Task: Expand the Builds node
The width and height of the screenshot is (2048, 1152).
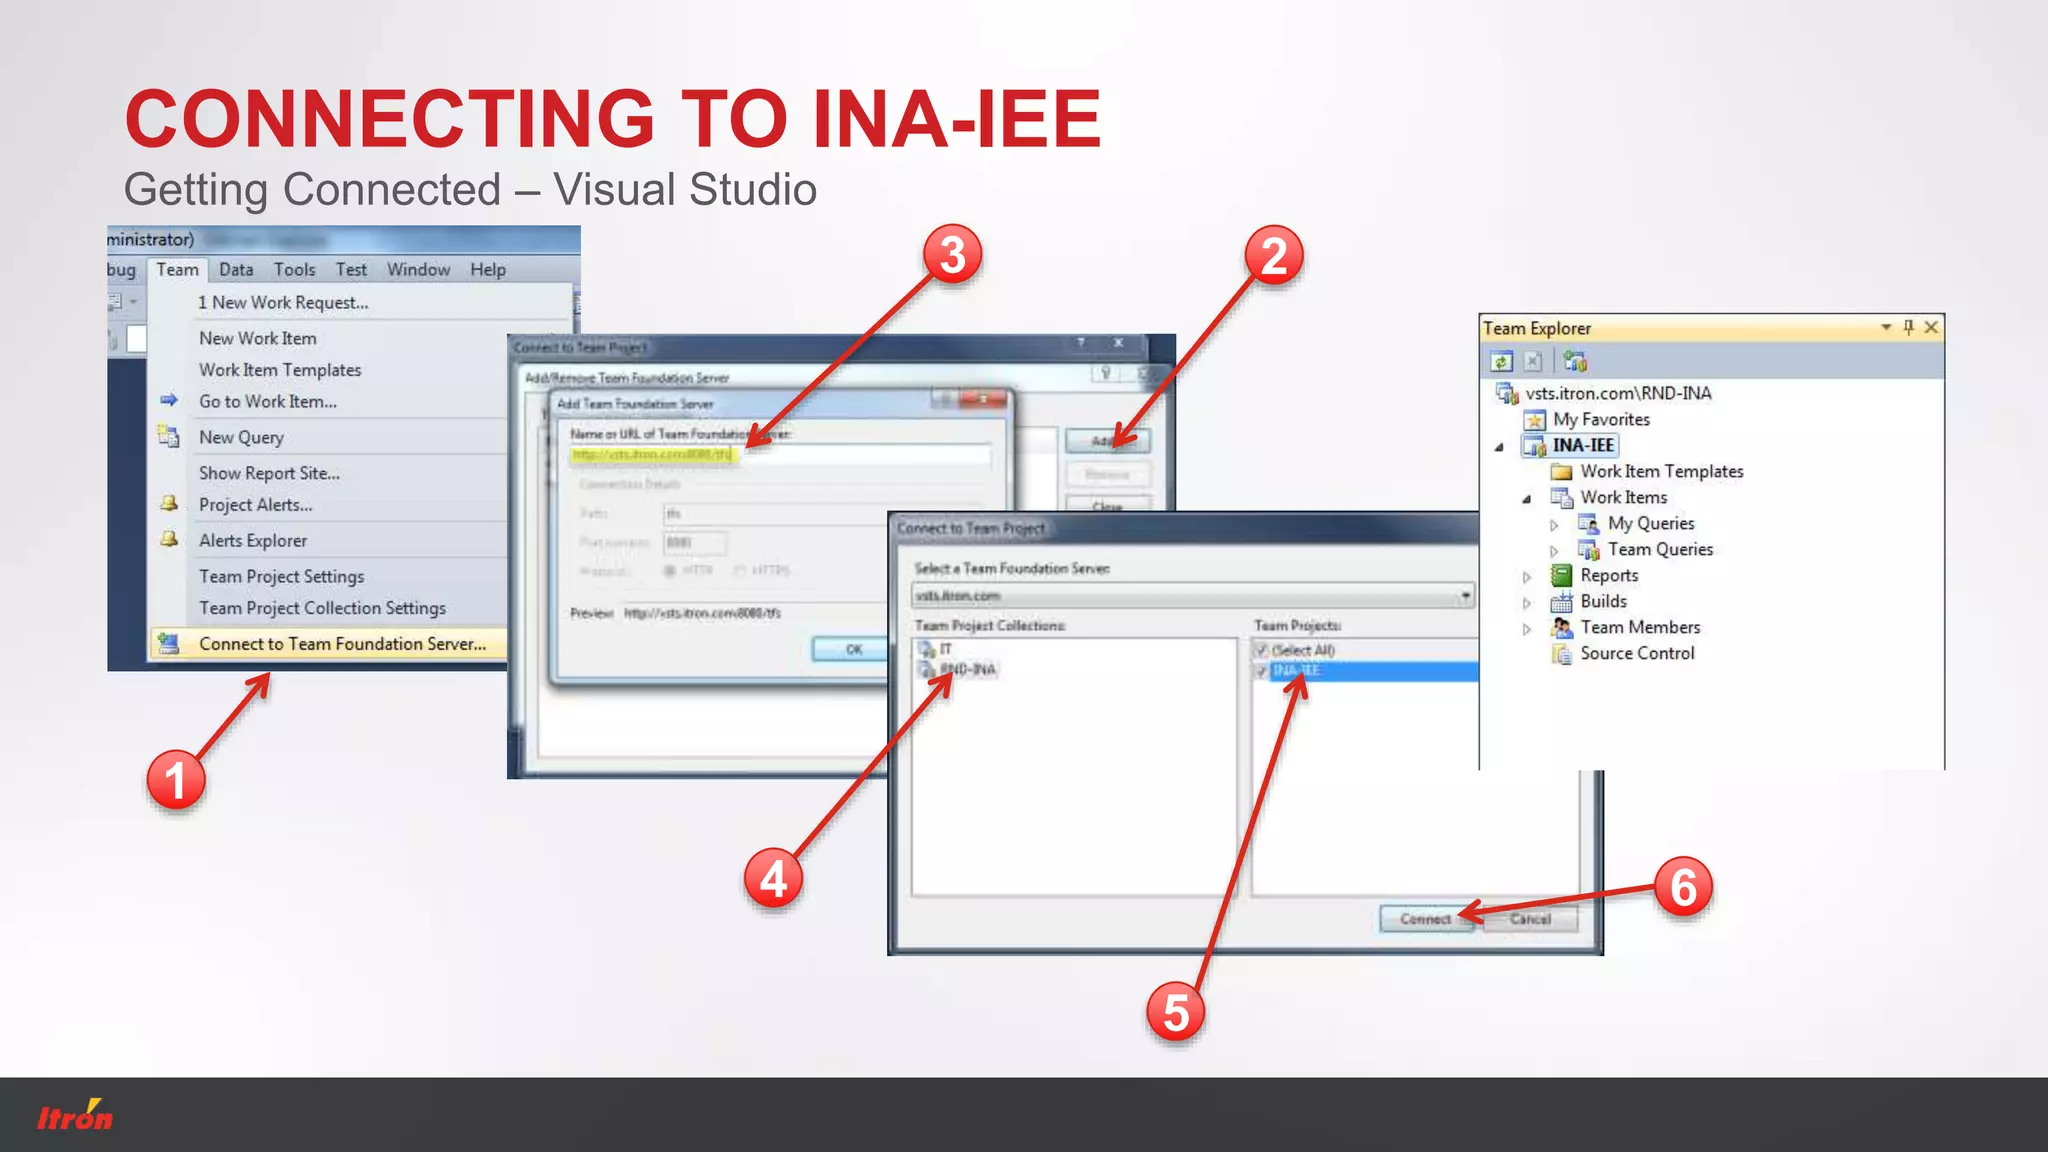Action: (x=1527, y=602)
